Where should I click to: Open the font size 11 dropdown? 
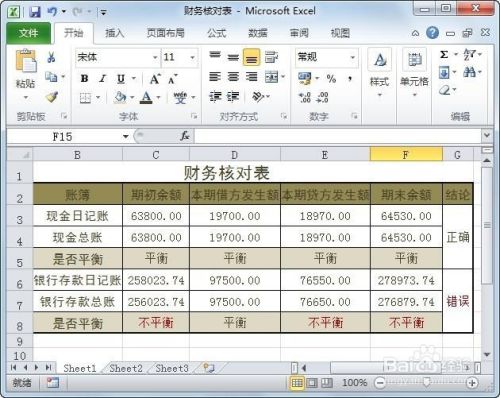click(193, 57)
